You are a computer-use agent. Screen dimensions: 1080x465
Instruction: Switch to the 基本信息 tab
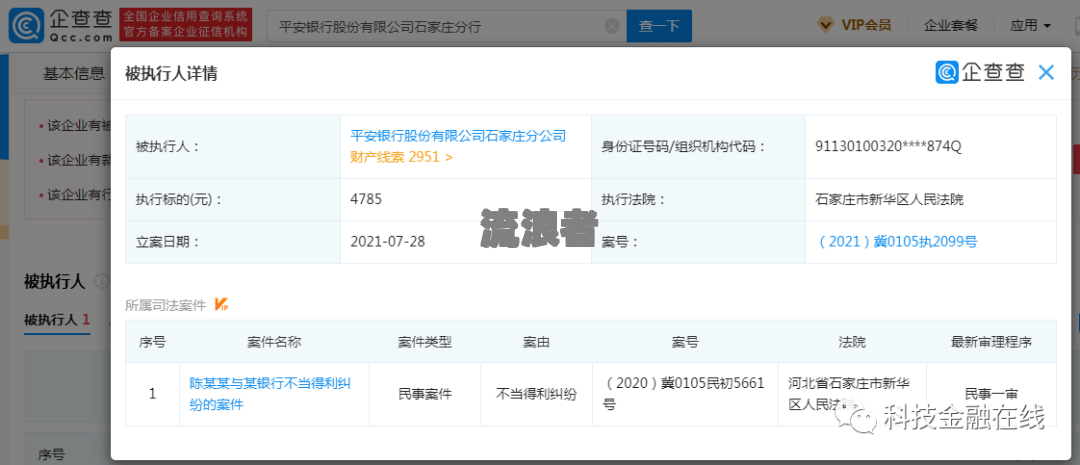74,74
